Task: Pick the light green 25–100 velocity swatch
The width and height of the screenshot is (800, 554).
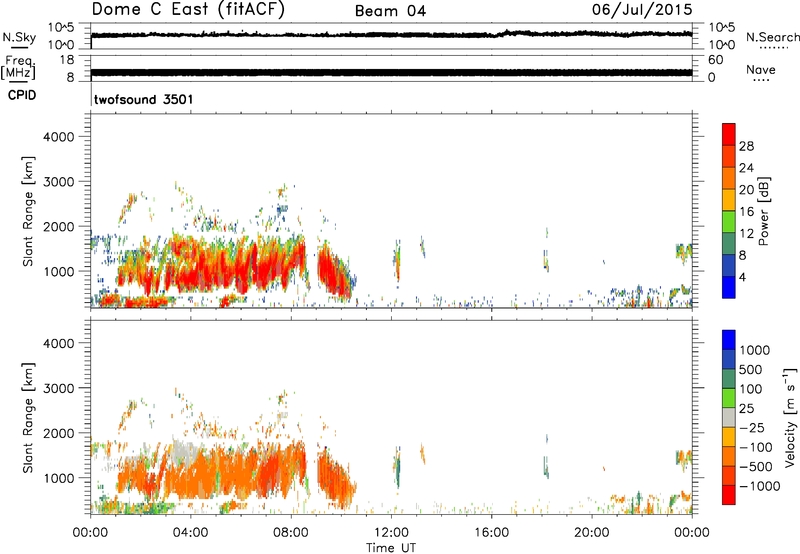Action: tap(729, 398)
